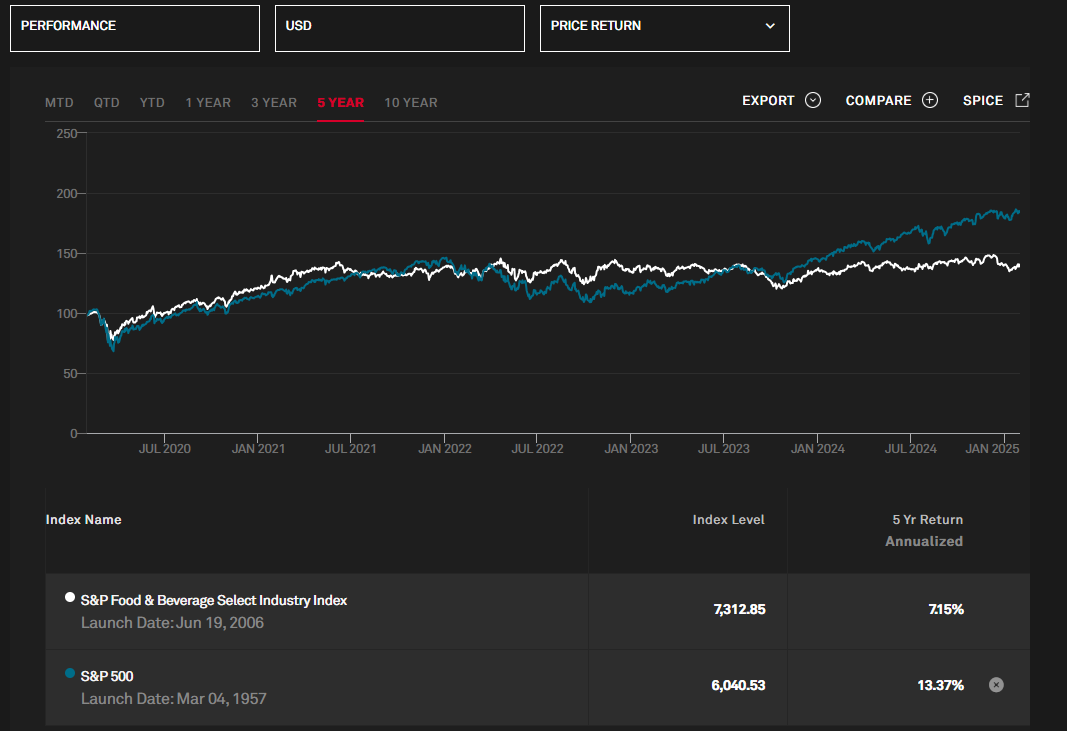Switch to the 10 Year range
Image resolution: width=1067 pixels, height=731 pixels.
point(411,103)
